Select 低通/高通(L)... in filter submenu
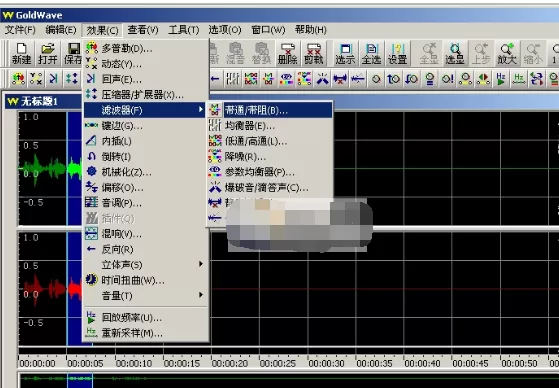 click(x=270, y=141)
